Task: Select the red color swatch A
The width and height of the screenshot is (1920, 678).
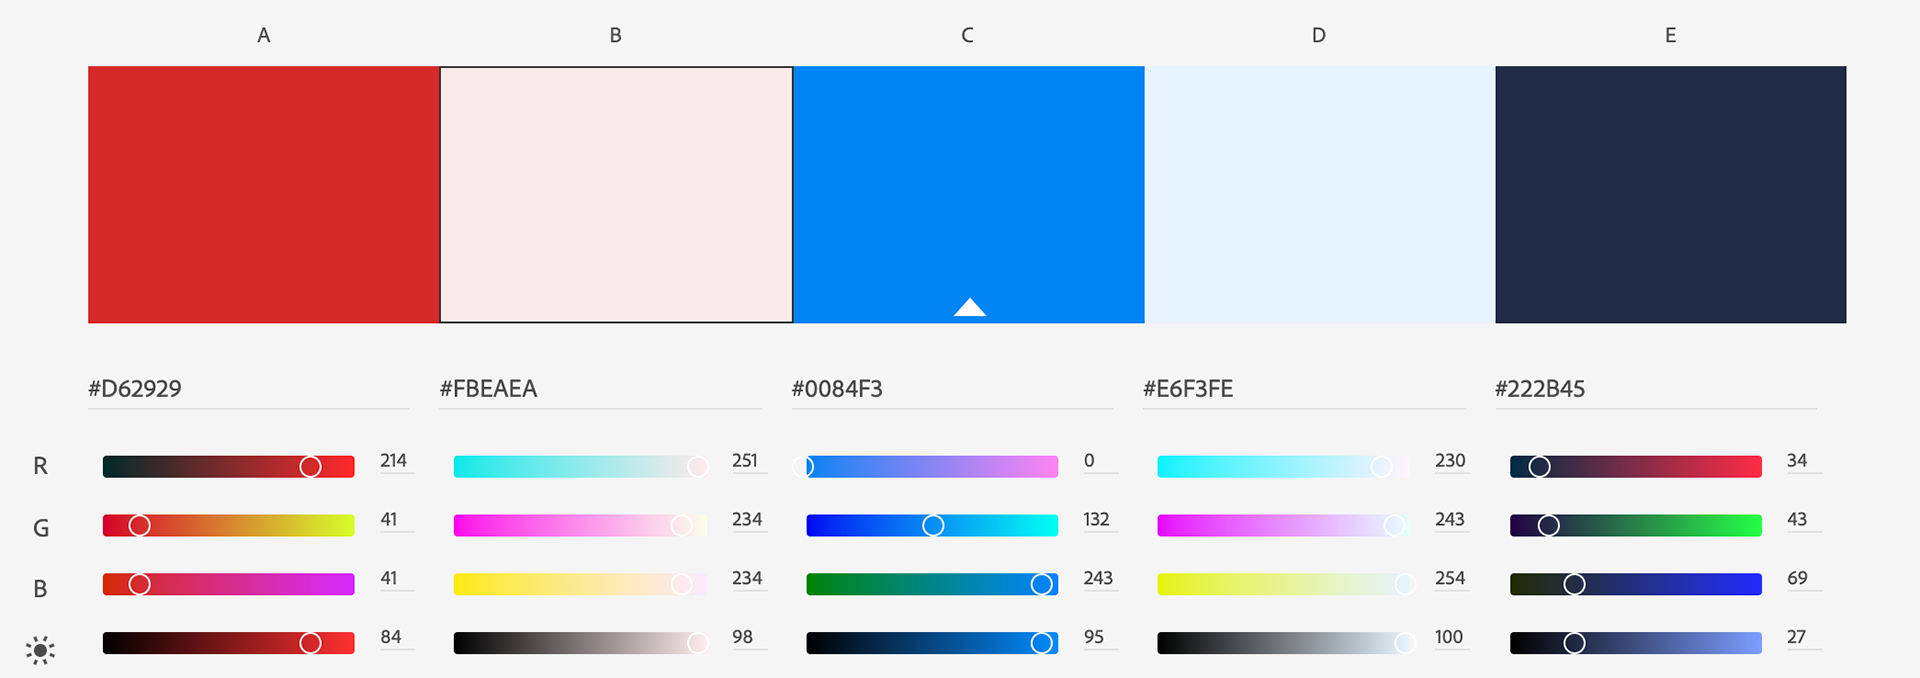Action: point(264,195)
